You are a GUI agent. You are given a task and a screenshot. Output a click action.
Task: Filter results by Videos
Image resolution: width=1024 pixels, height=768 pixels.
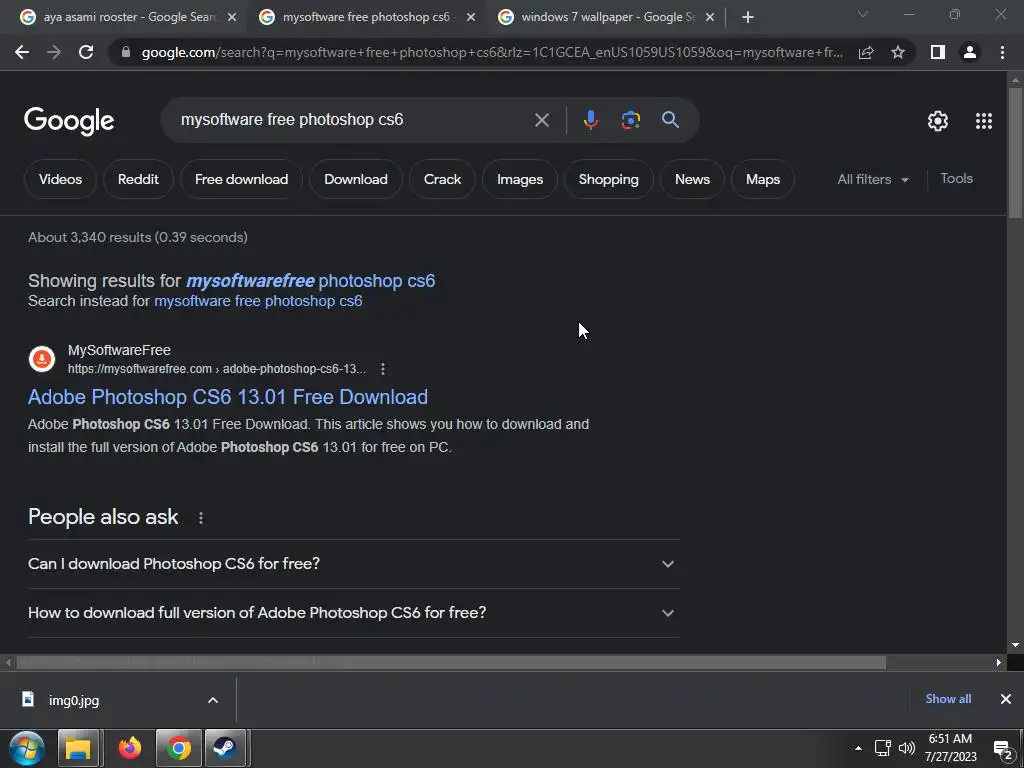[60, 179]
